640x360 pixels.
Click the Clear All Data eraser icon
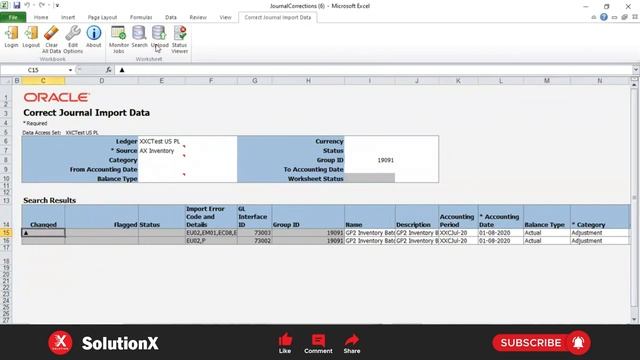[51, 33]
